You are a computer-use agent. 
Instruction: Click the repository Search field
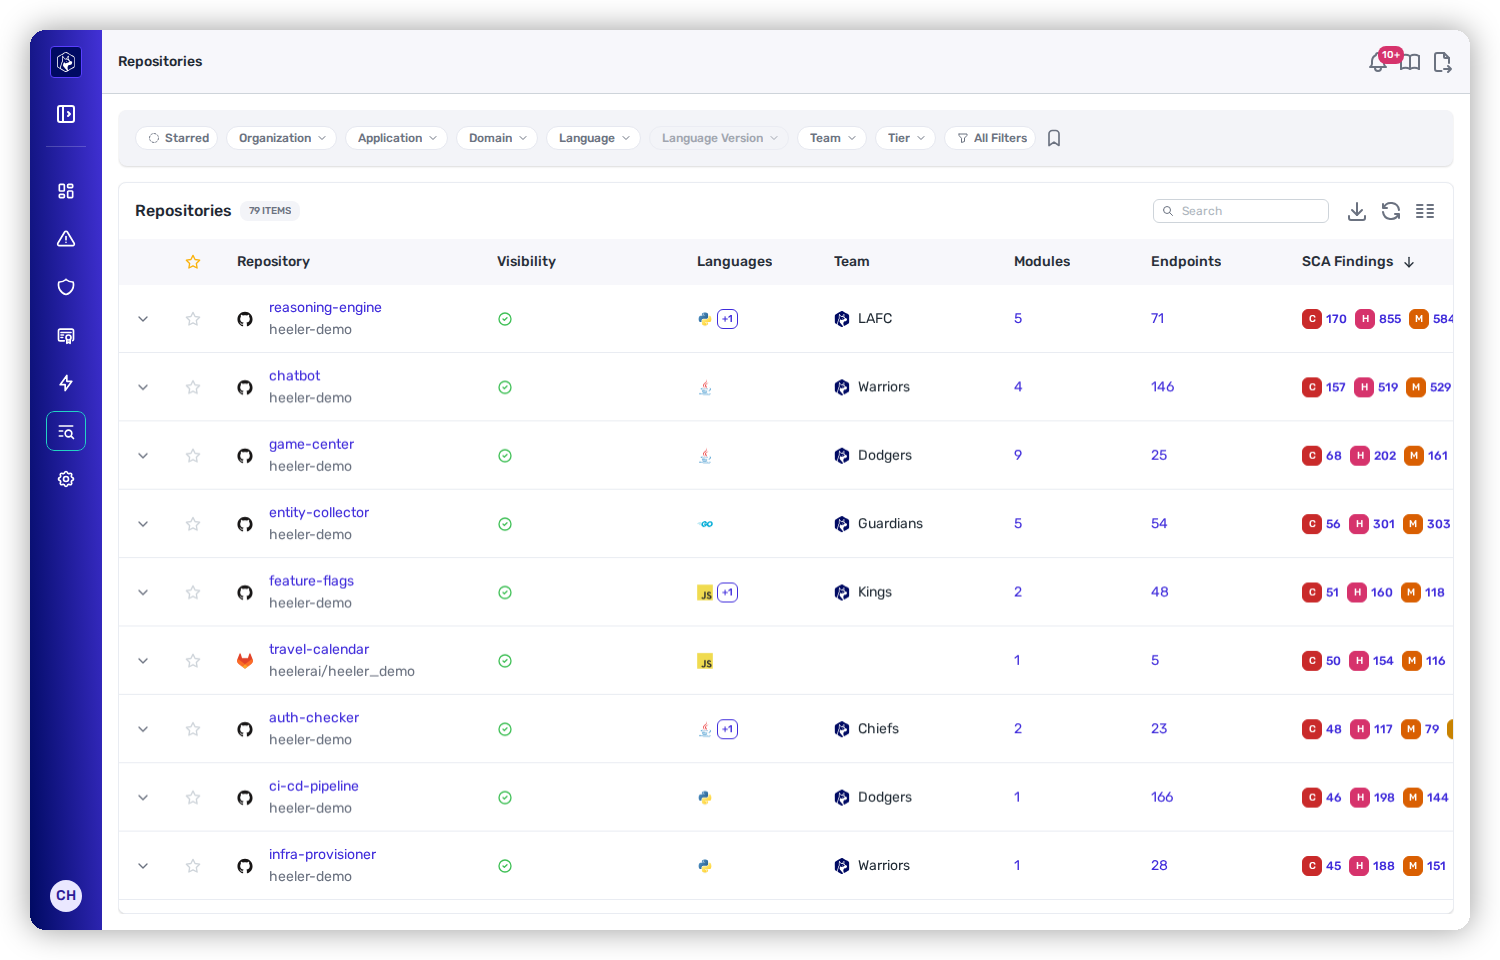tap(1241, 211)
